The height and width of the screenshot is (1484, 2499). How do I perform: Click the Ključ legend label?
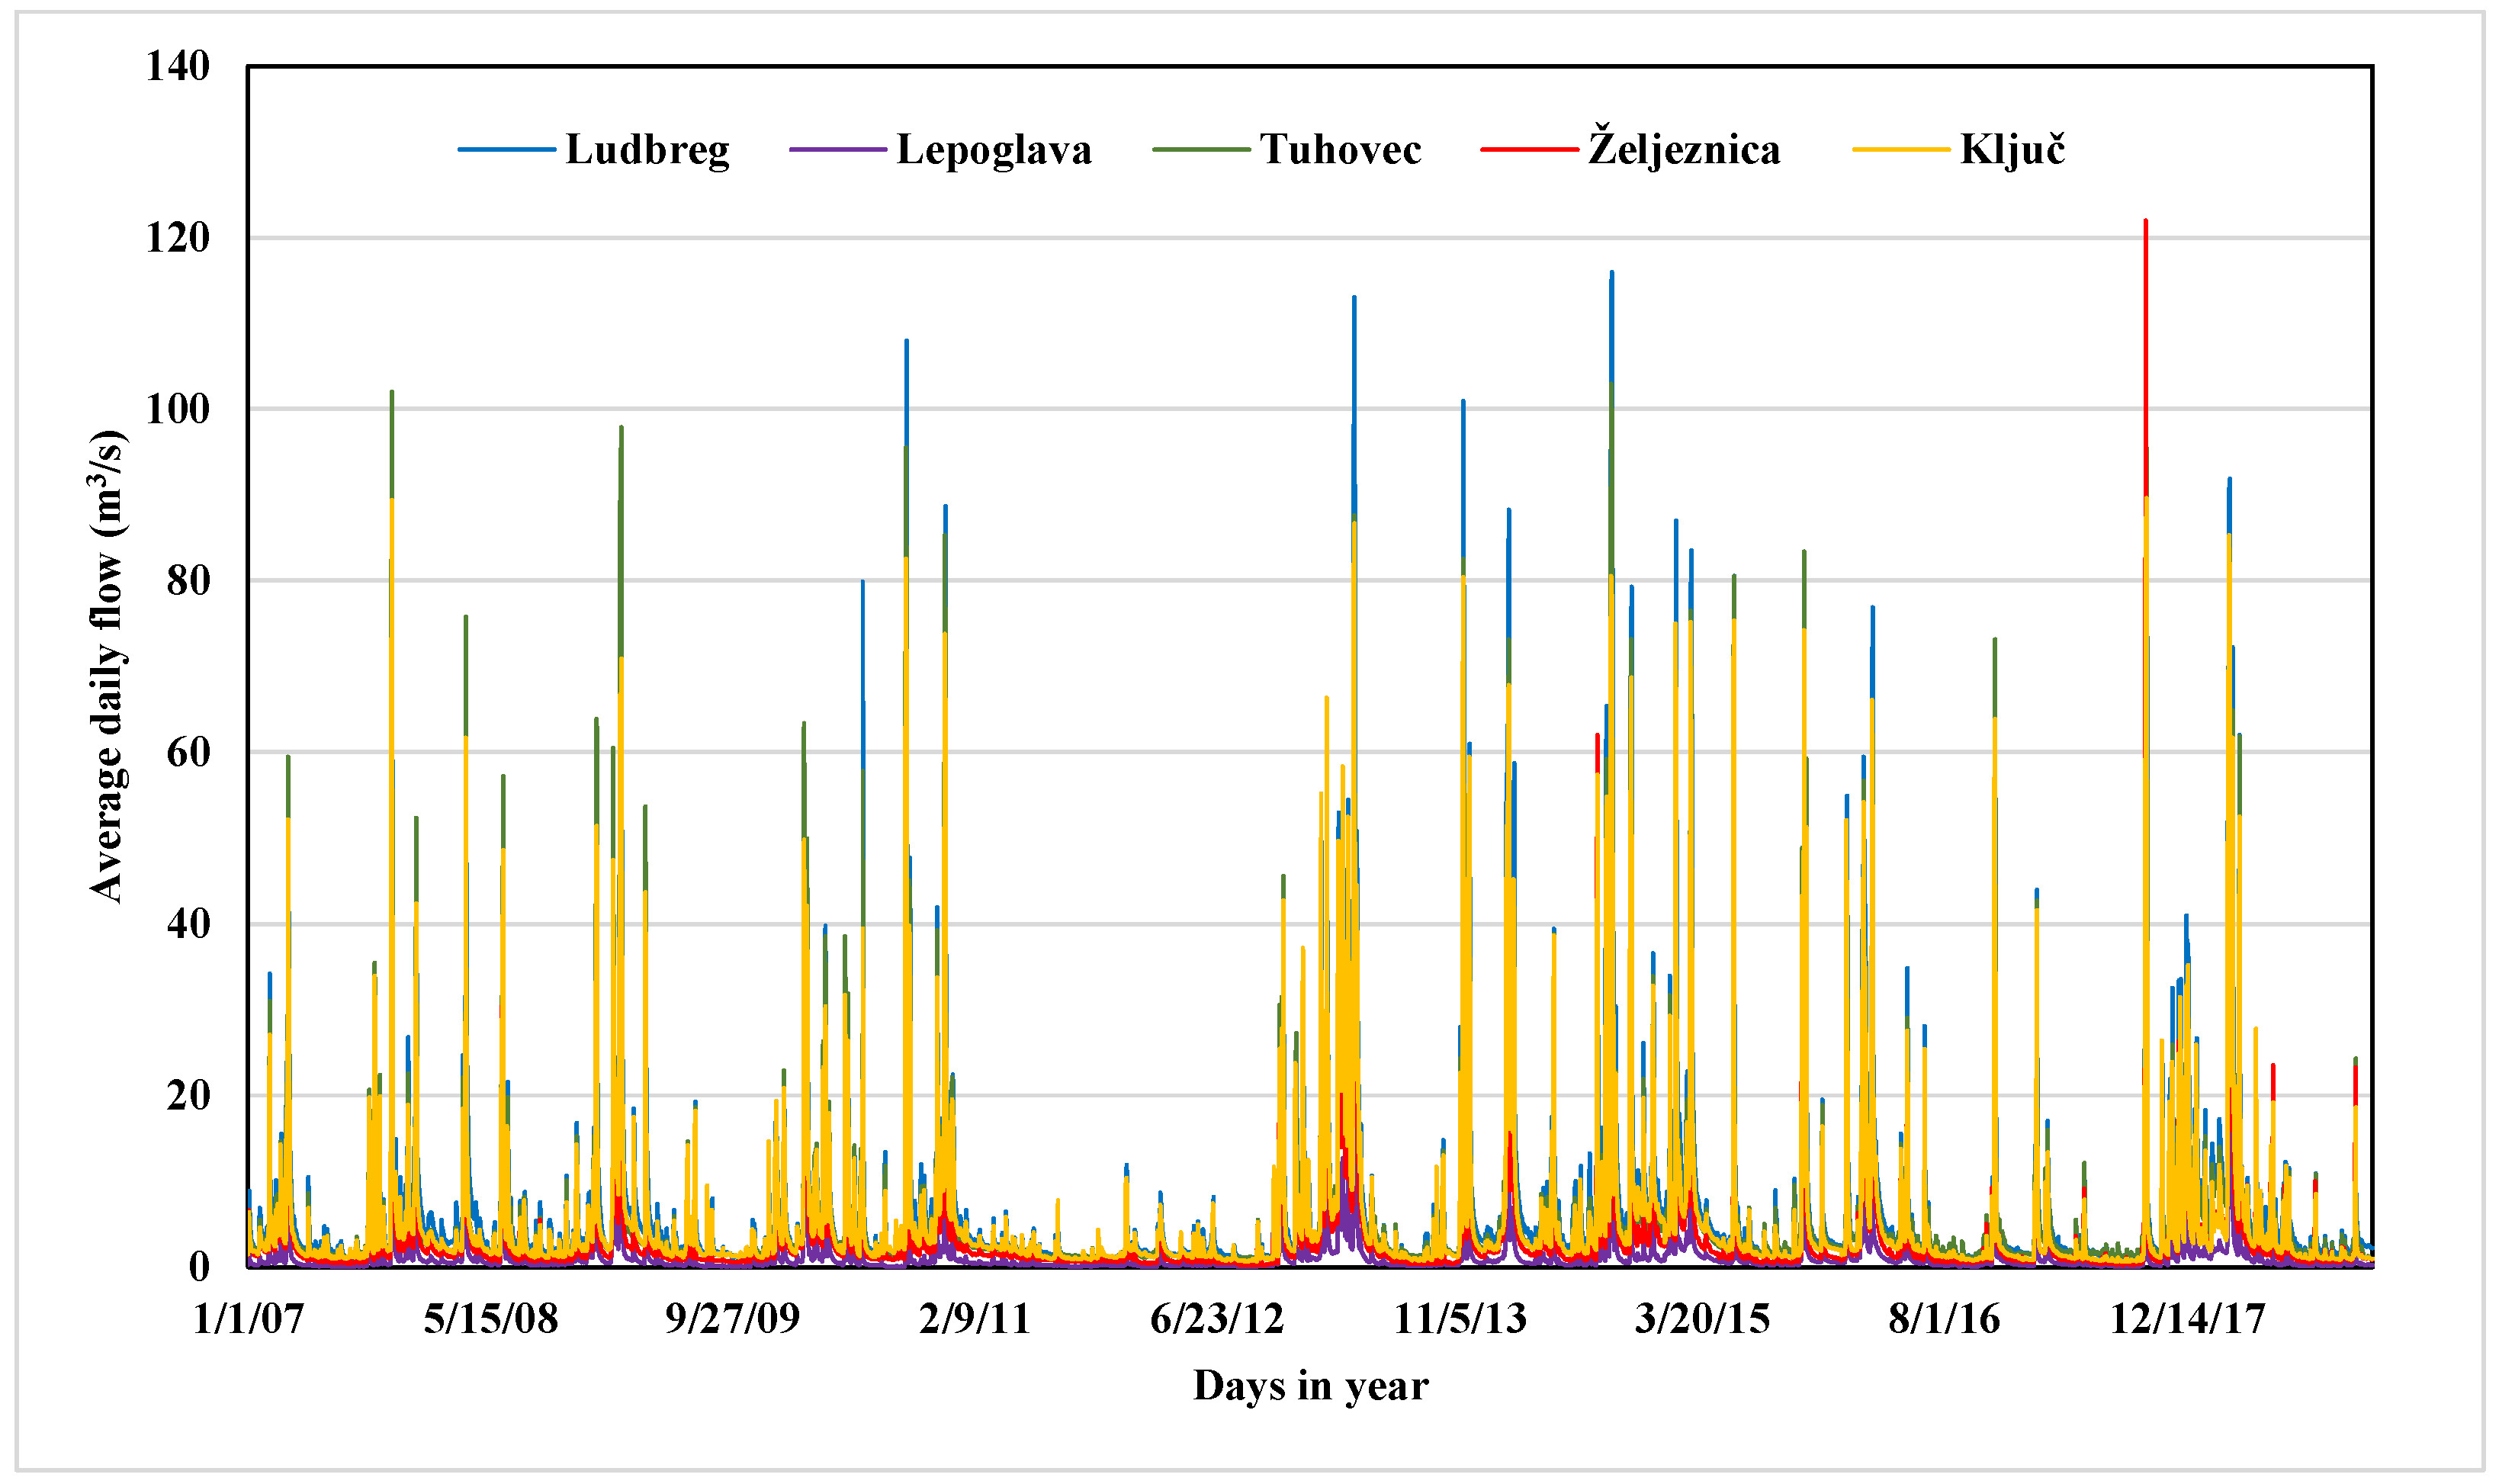click(x=2012, y=150)
